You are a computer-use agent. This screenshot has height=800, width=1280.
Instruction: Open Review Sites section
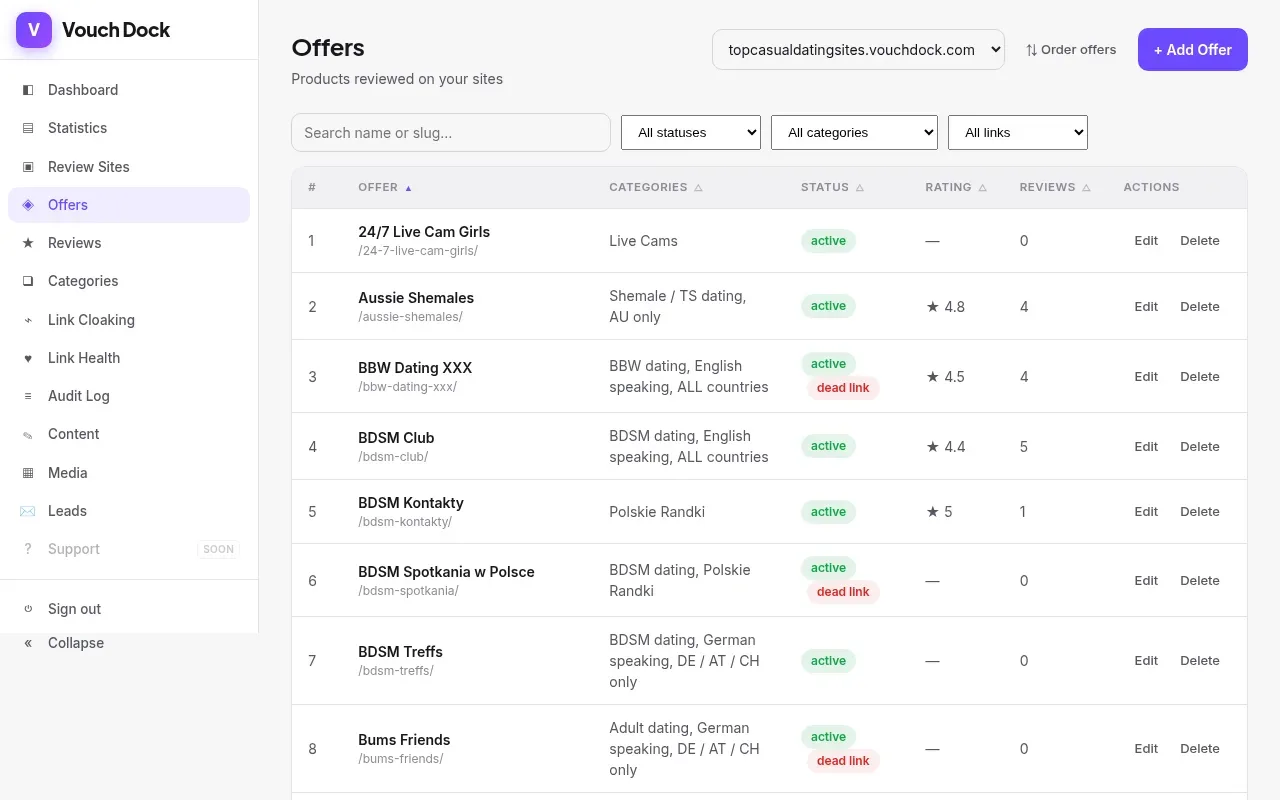click(x=129, y=167)
